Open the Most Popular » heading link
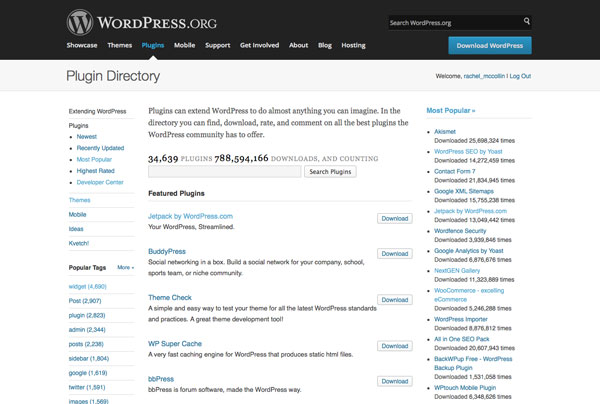This screenshot has height=404, width=600. [x=451, y=111]
